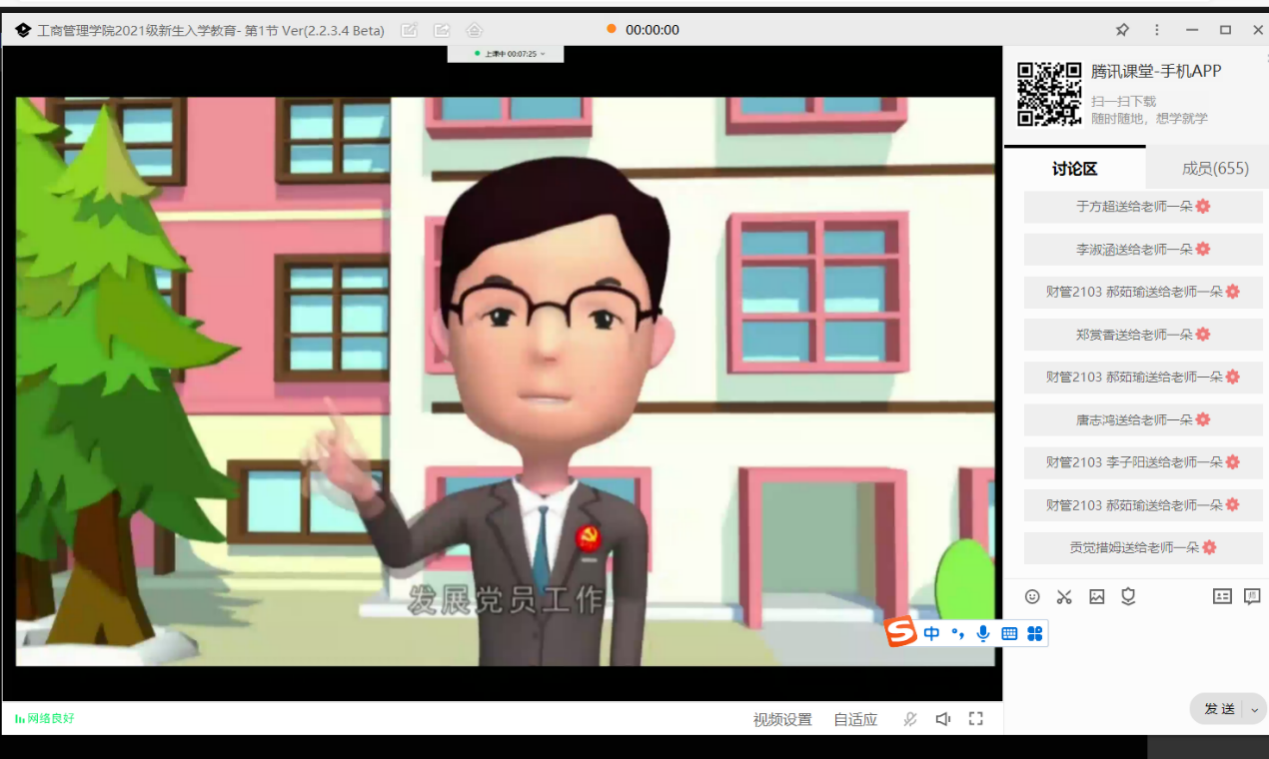Open the emoji picker in chat
Viewport: 1269px width, 759px height.
pyautogui.click(x=1032, y=597)
